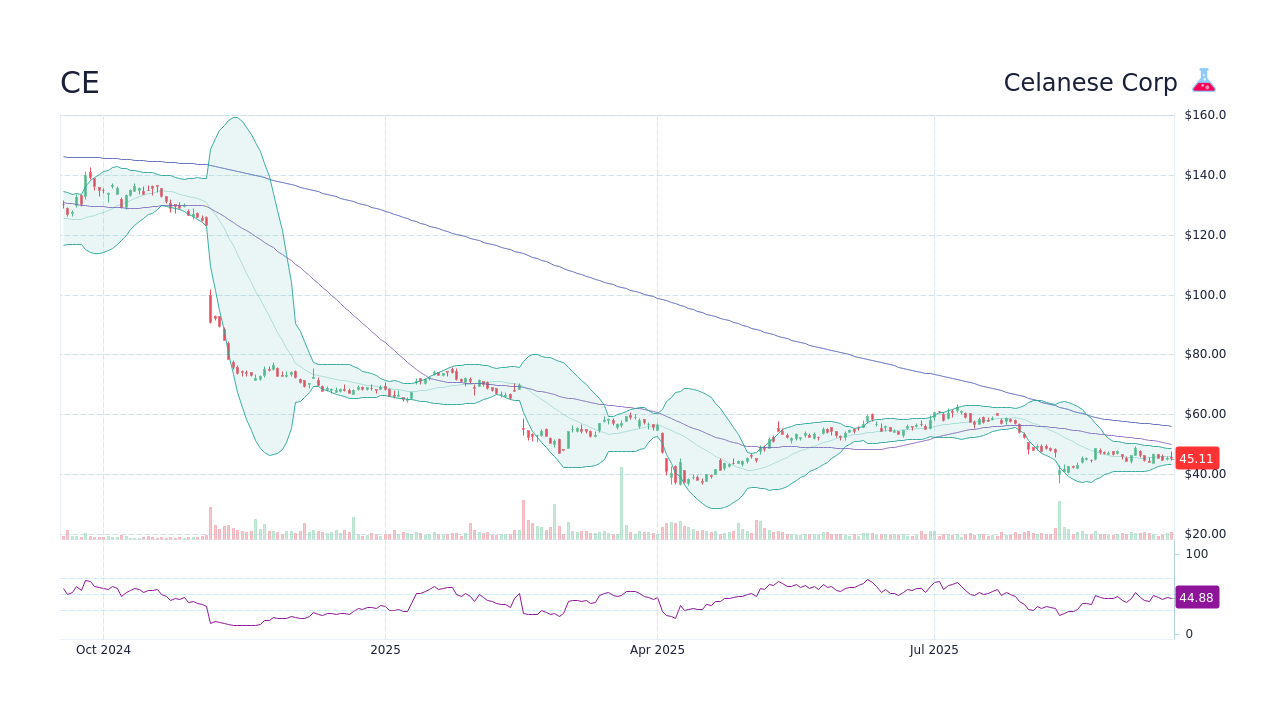Click the CE ticker symbol label
This screenshot has width=1280, height=720.
coord(79,82)
